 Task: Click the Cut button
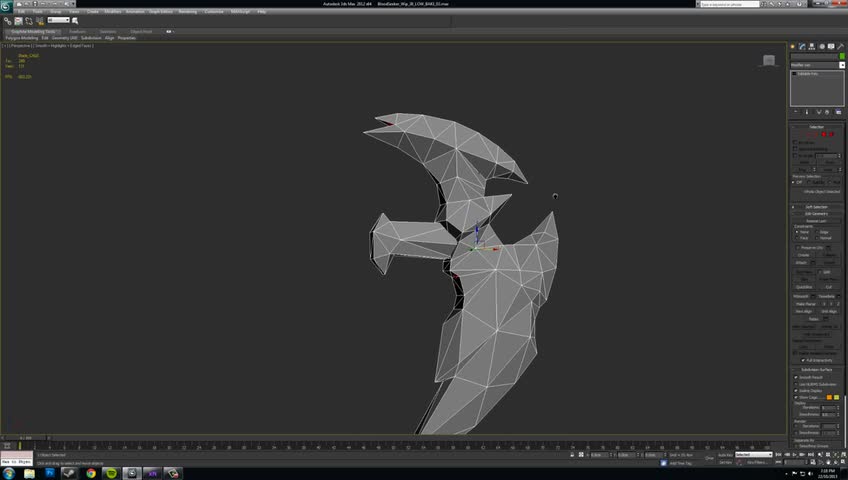[x=829, y=287]
